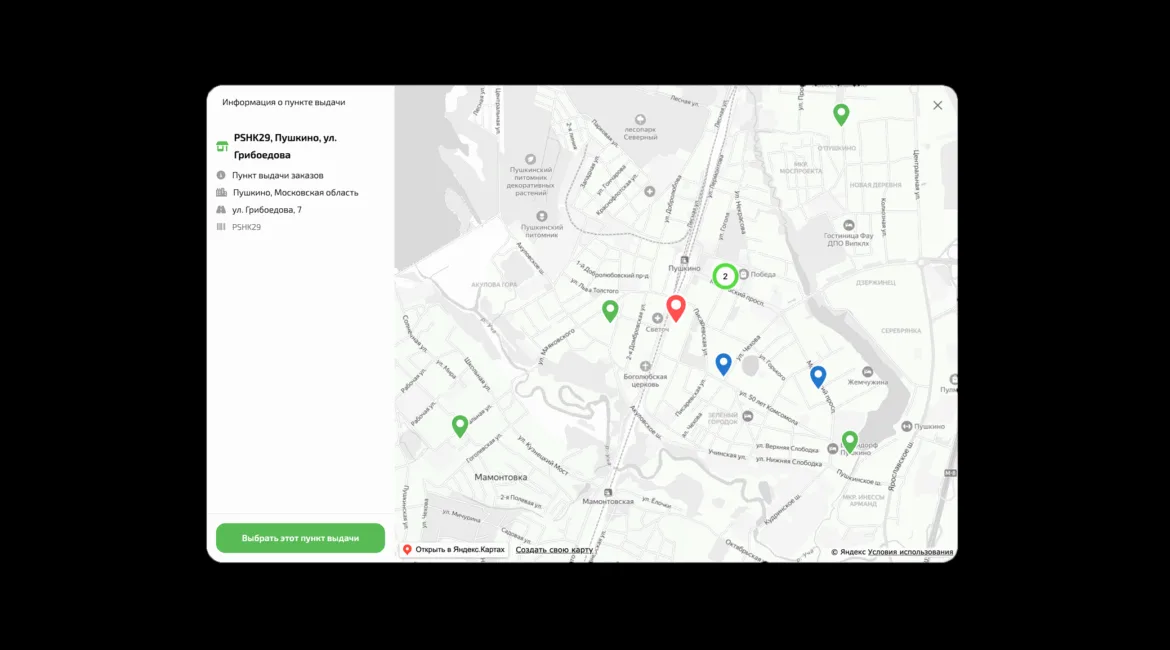The width and height of the screenshot is (1170, 650).
Task: Click the green pin at the map's top right
Action: coord(841,114)
